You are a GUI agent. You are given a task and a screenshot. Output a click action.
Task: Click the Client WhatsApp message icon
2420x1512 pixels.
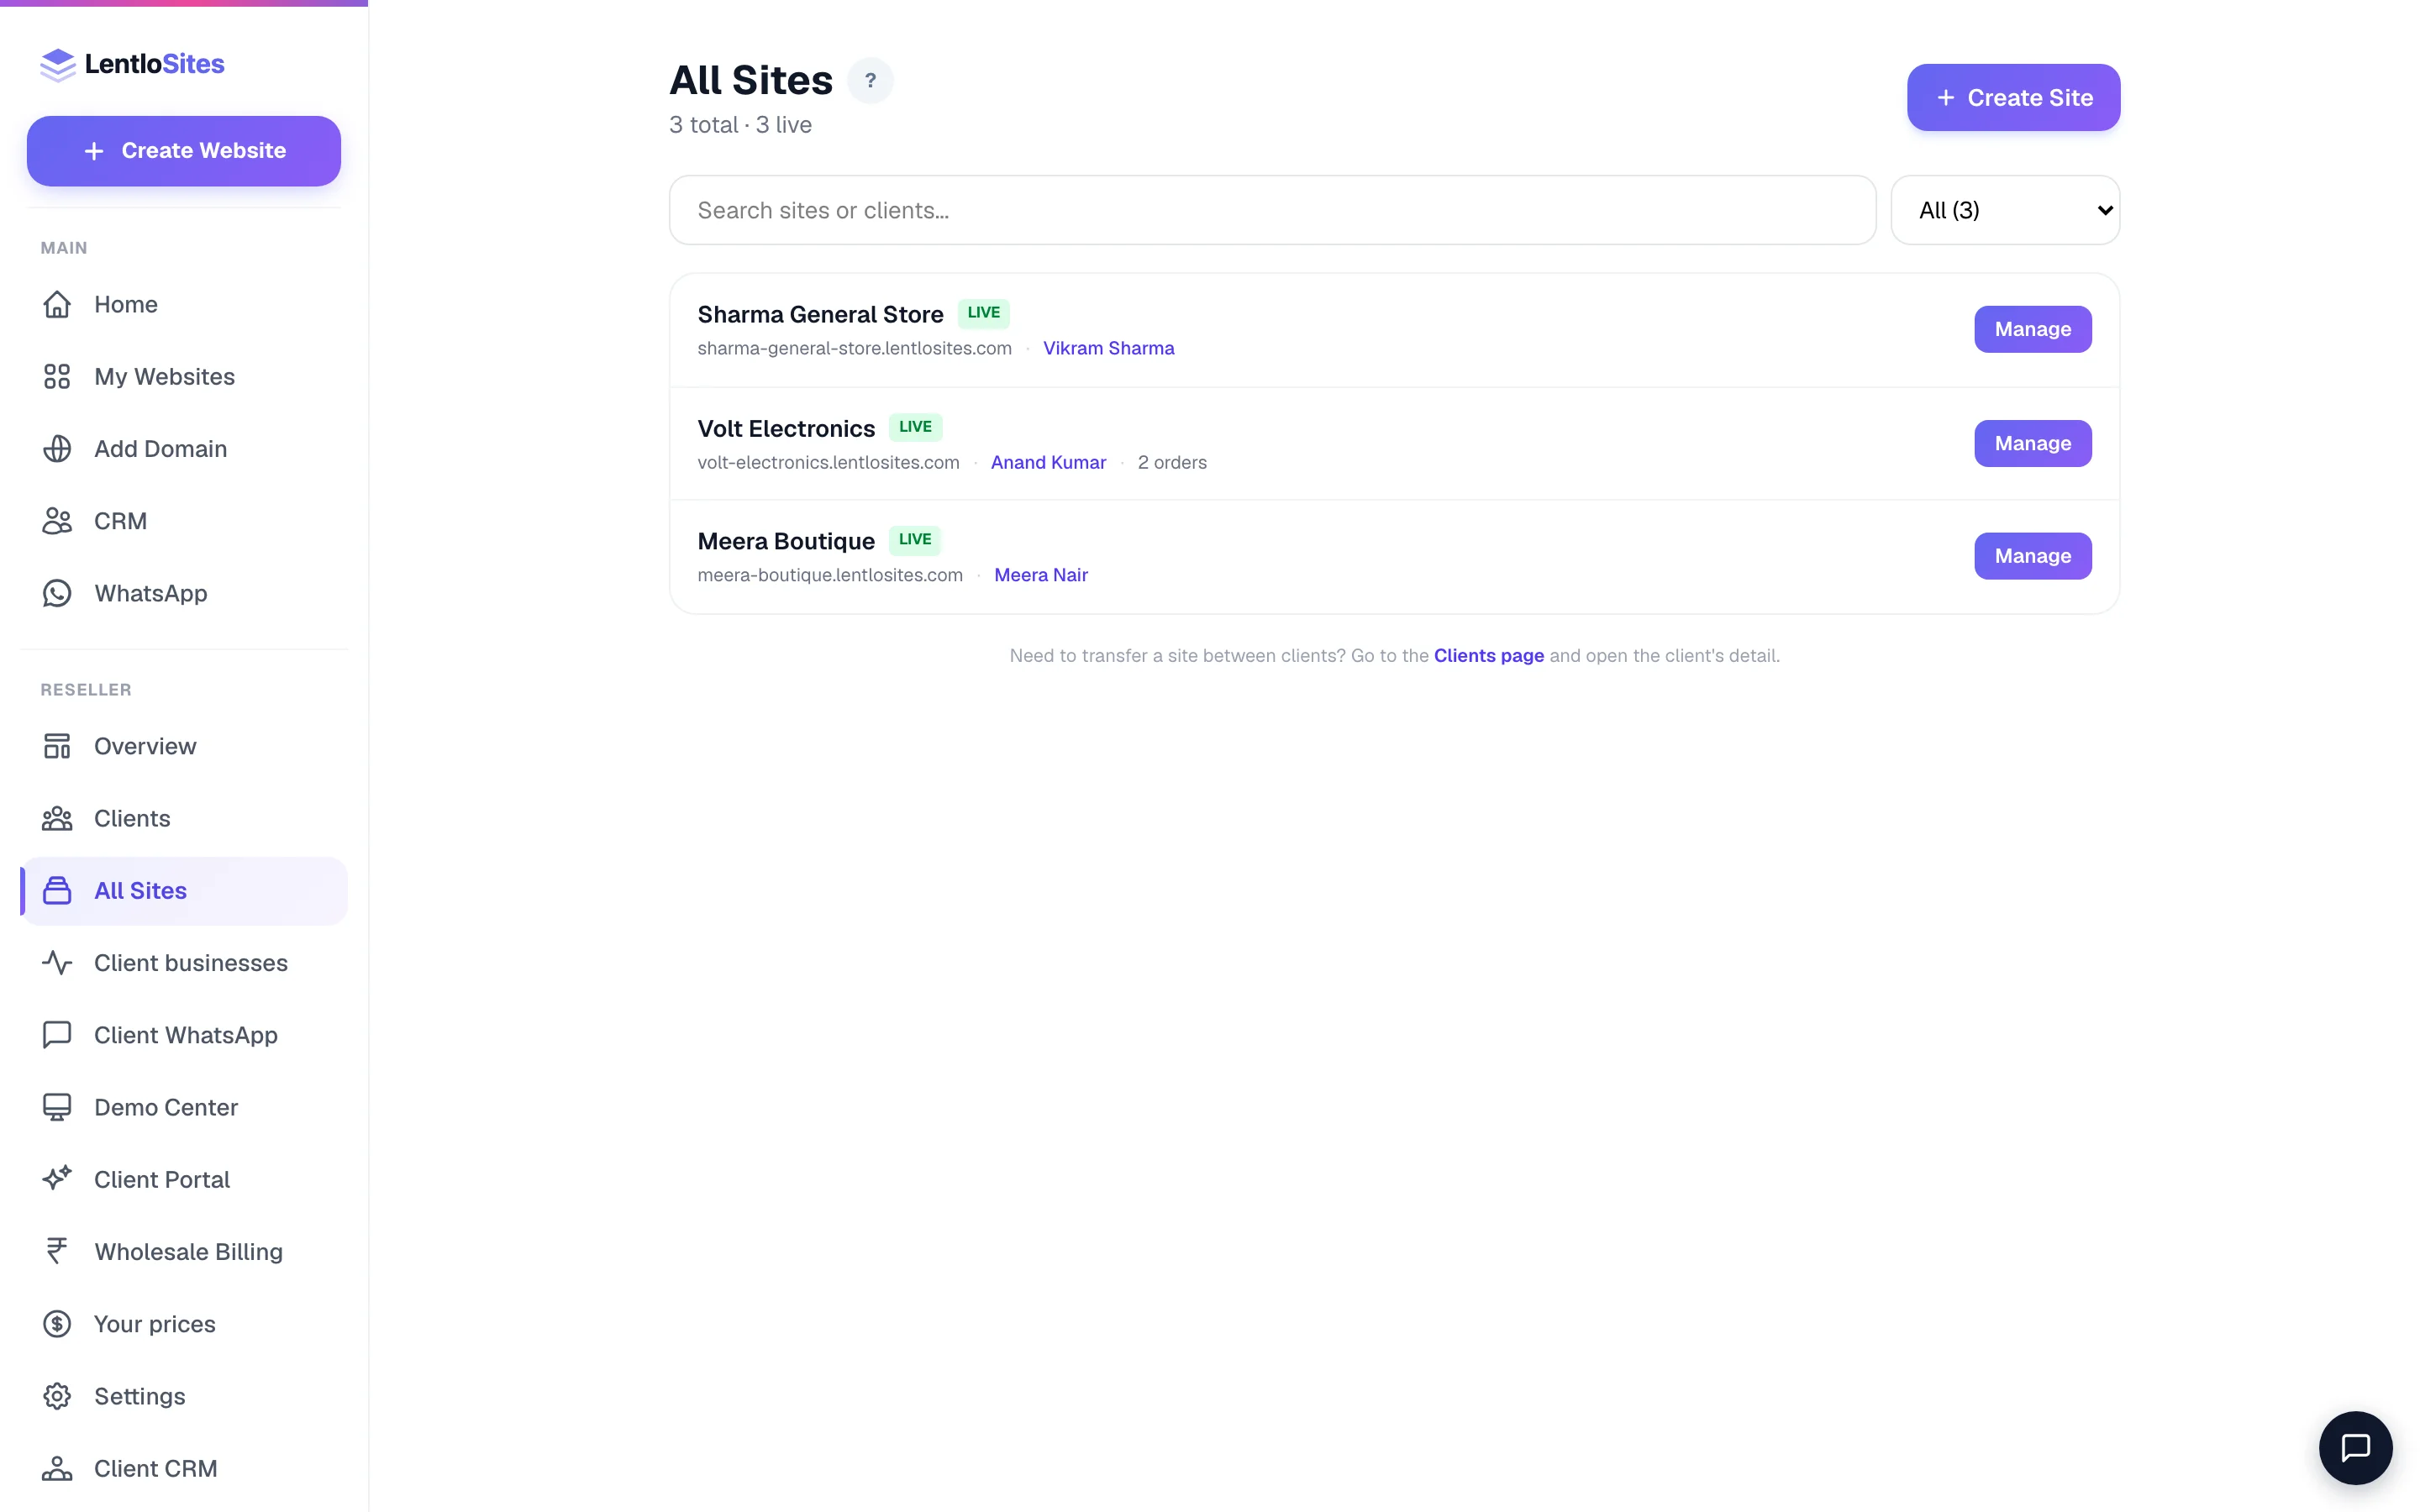pyautogui.click(x=57, y=1035)
